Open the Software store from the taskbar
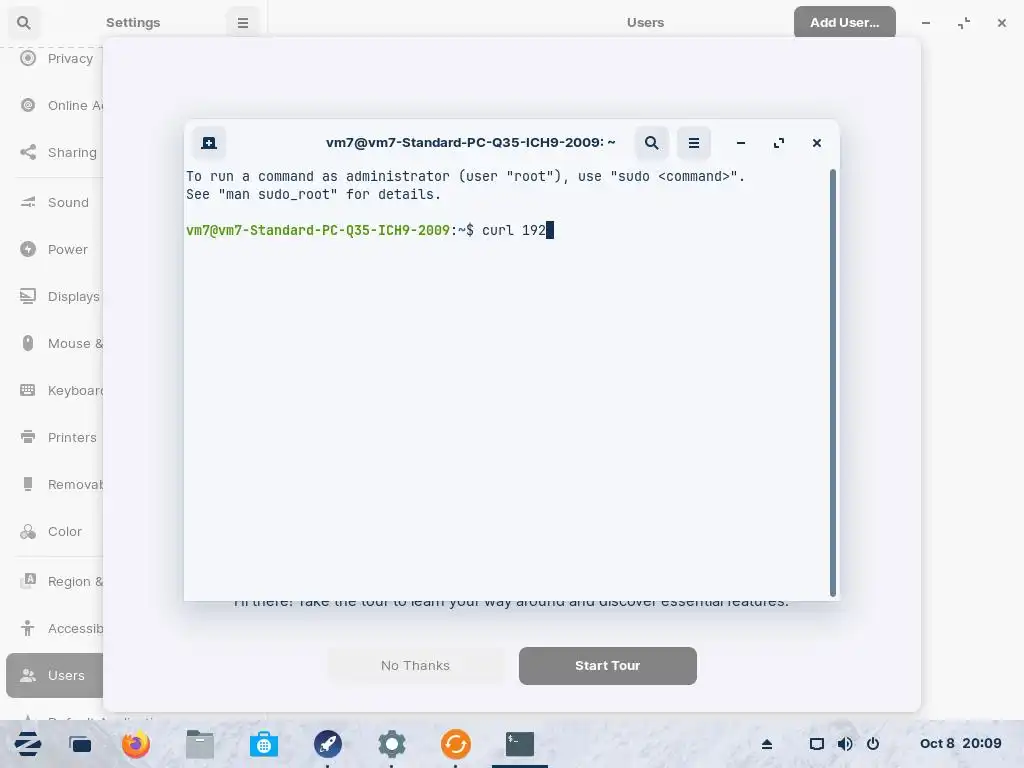 click(x=264, y=744)
